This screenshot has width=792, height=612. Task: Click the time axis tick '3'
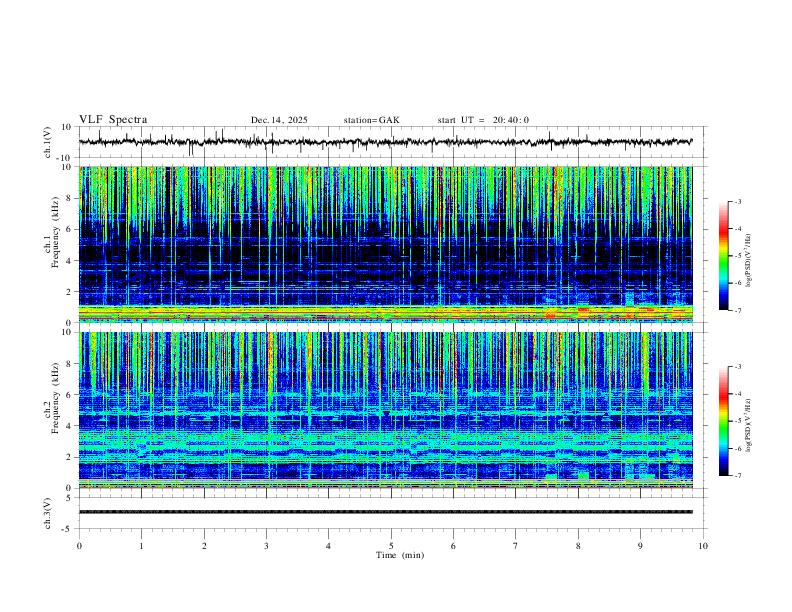pos(266,546)
